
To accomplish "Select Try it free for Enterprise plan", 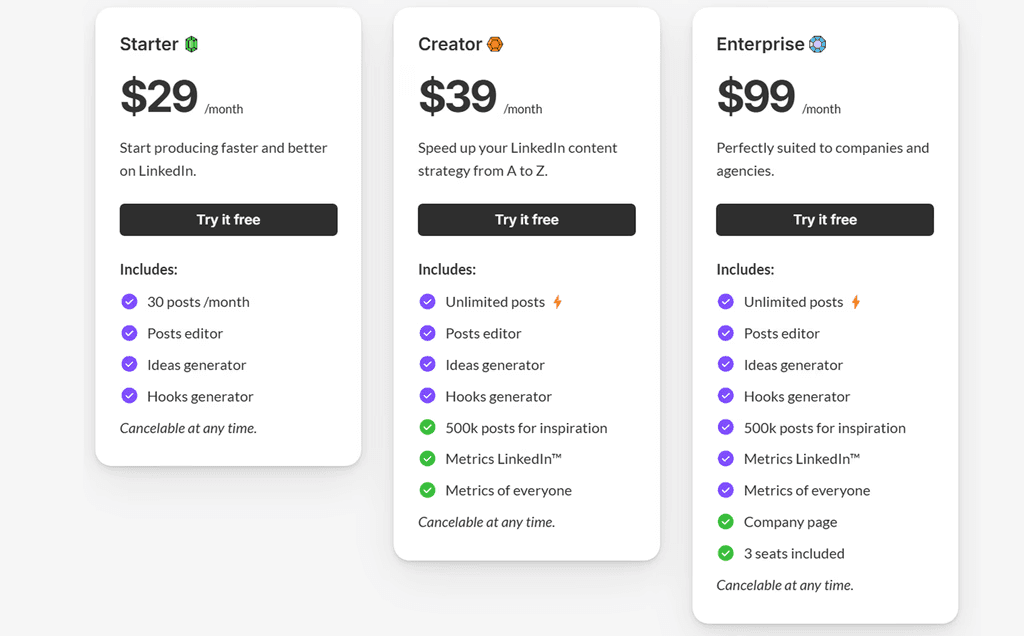I will (x=825, y=219).
